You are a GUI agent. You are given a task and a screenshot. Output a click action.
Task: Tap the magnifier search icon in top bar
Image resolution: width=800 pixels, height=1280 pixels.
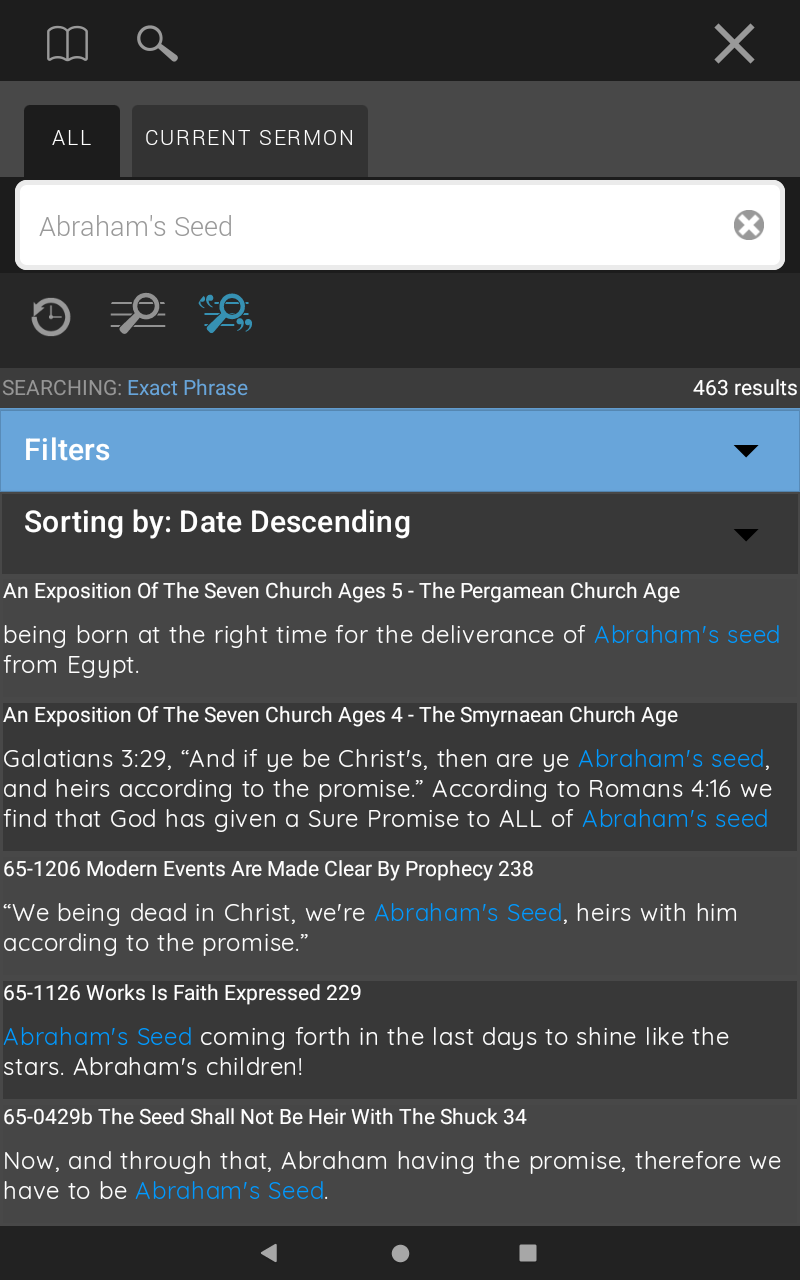pyautogui.click(x=157, y=44)
